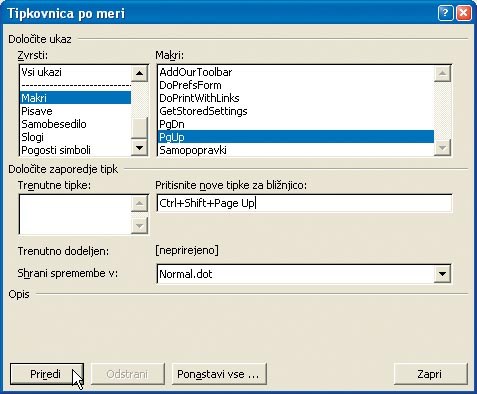Select the PgUp macro

295,137
